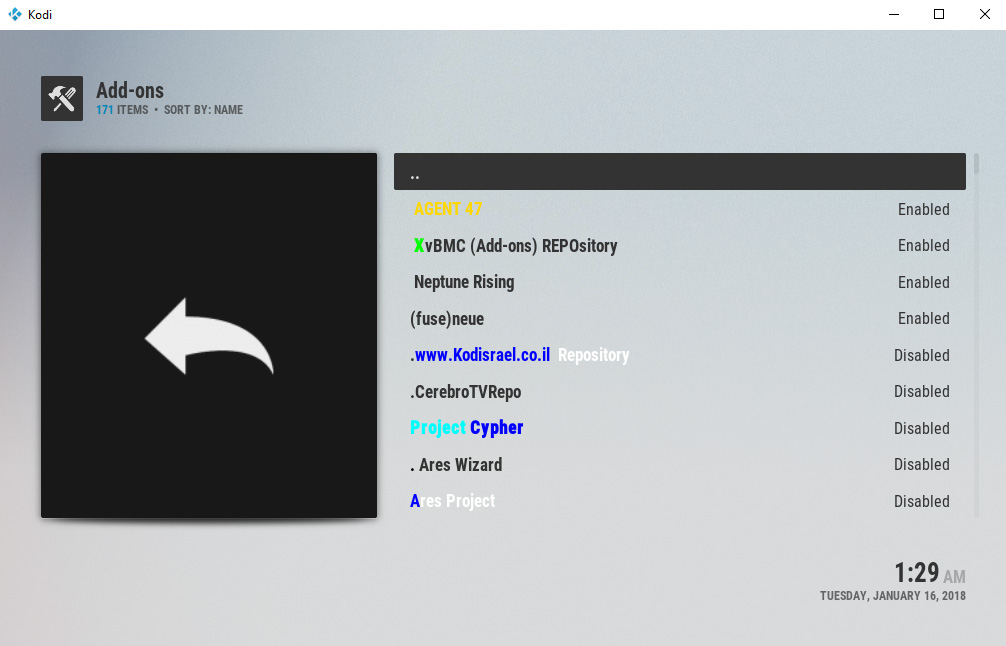Screen dimensions: 1006x646
Task: Click Disabled status of Project Cypher
Action: pyautogui.click(x=921, y=428)
